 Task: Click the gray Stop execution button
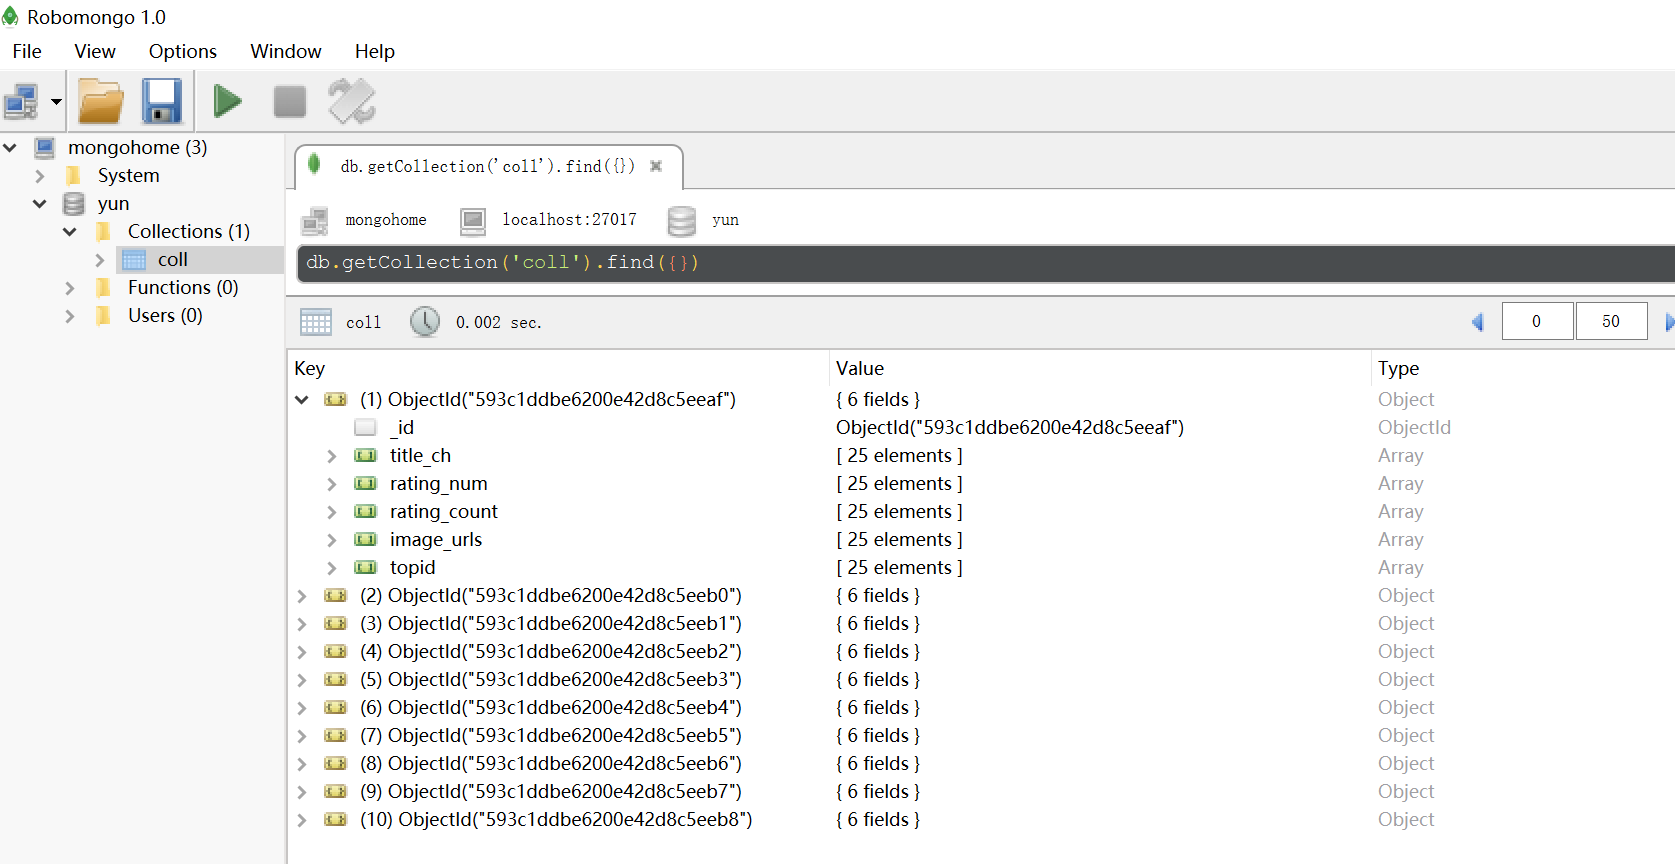click(290, 101)
